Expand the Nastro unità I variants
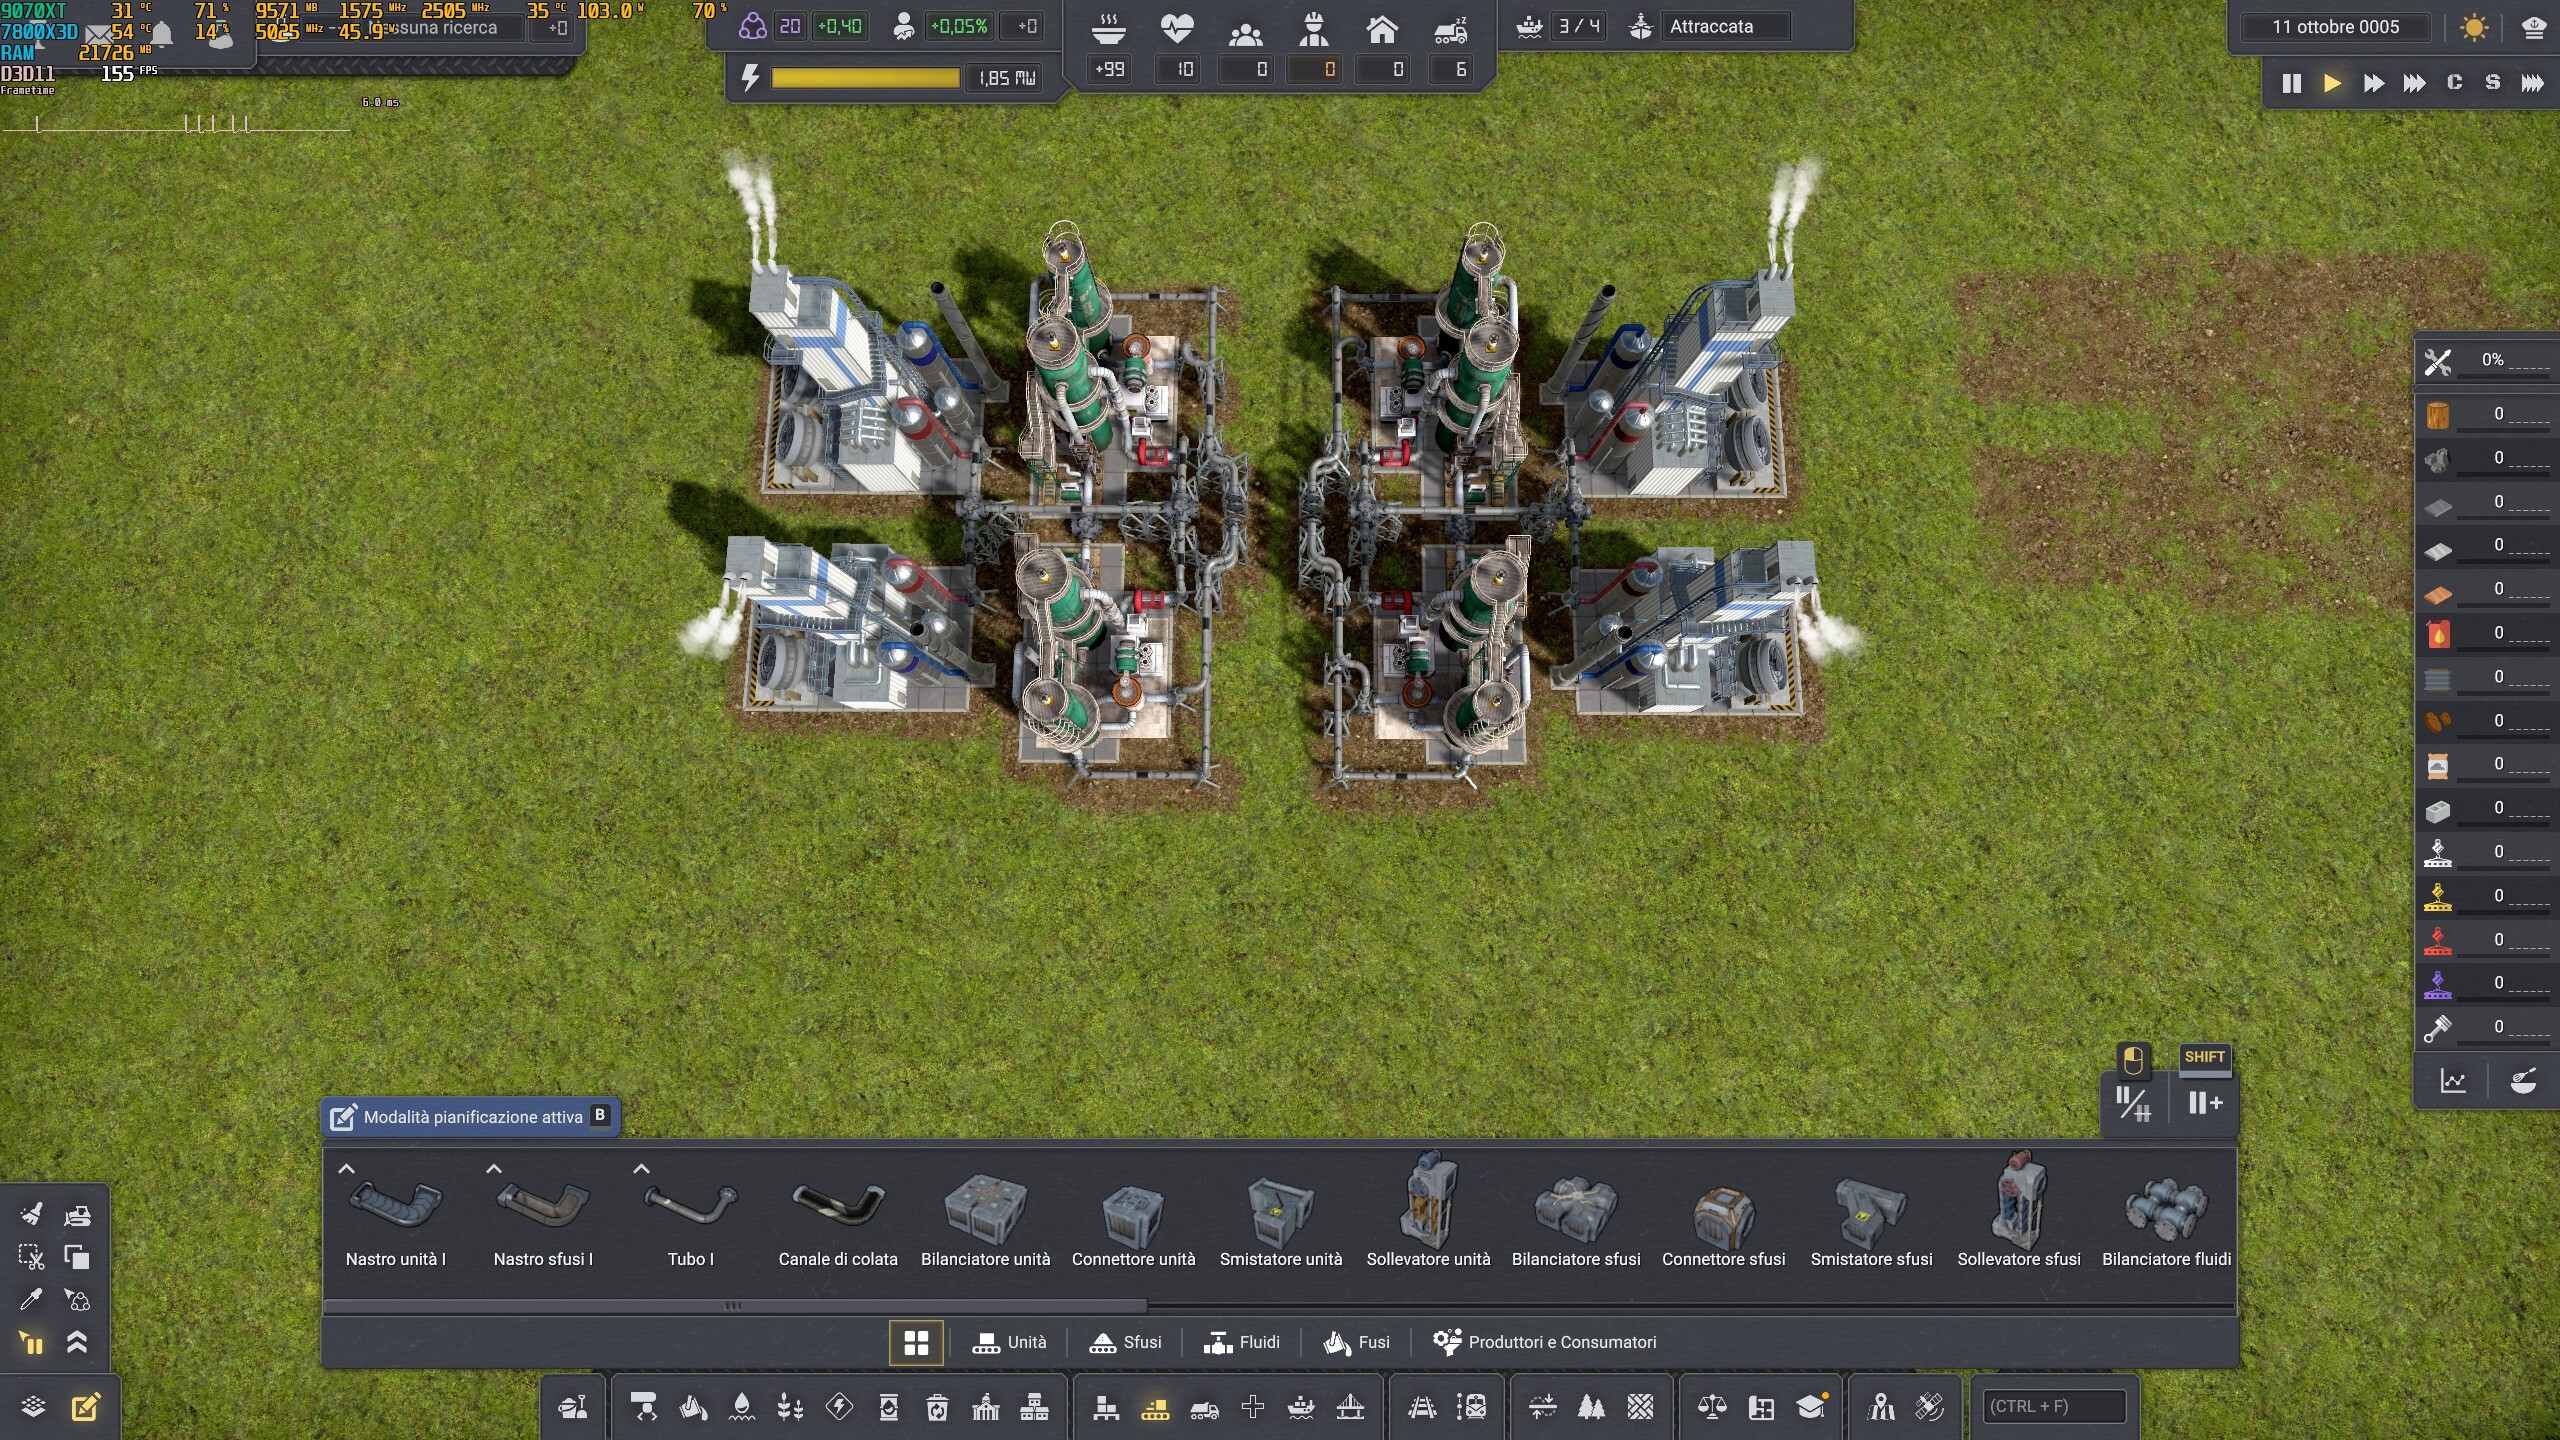This screenshot has height=1440, width=2560. point(346,1168)
